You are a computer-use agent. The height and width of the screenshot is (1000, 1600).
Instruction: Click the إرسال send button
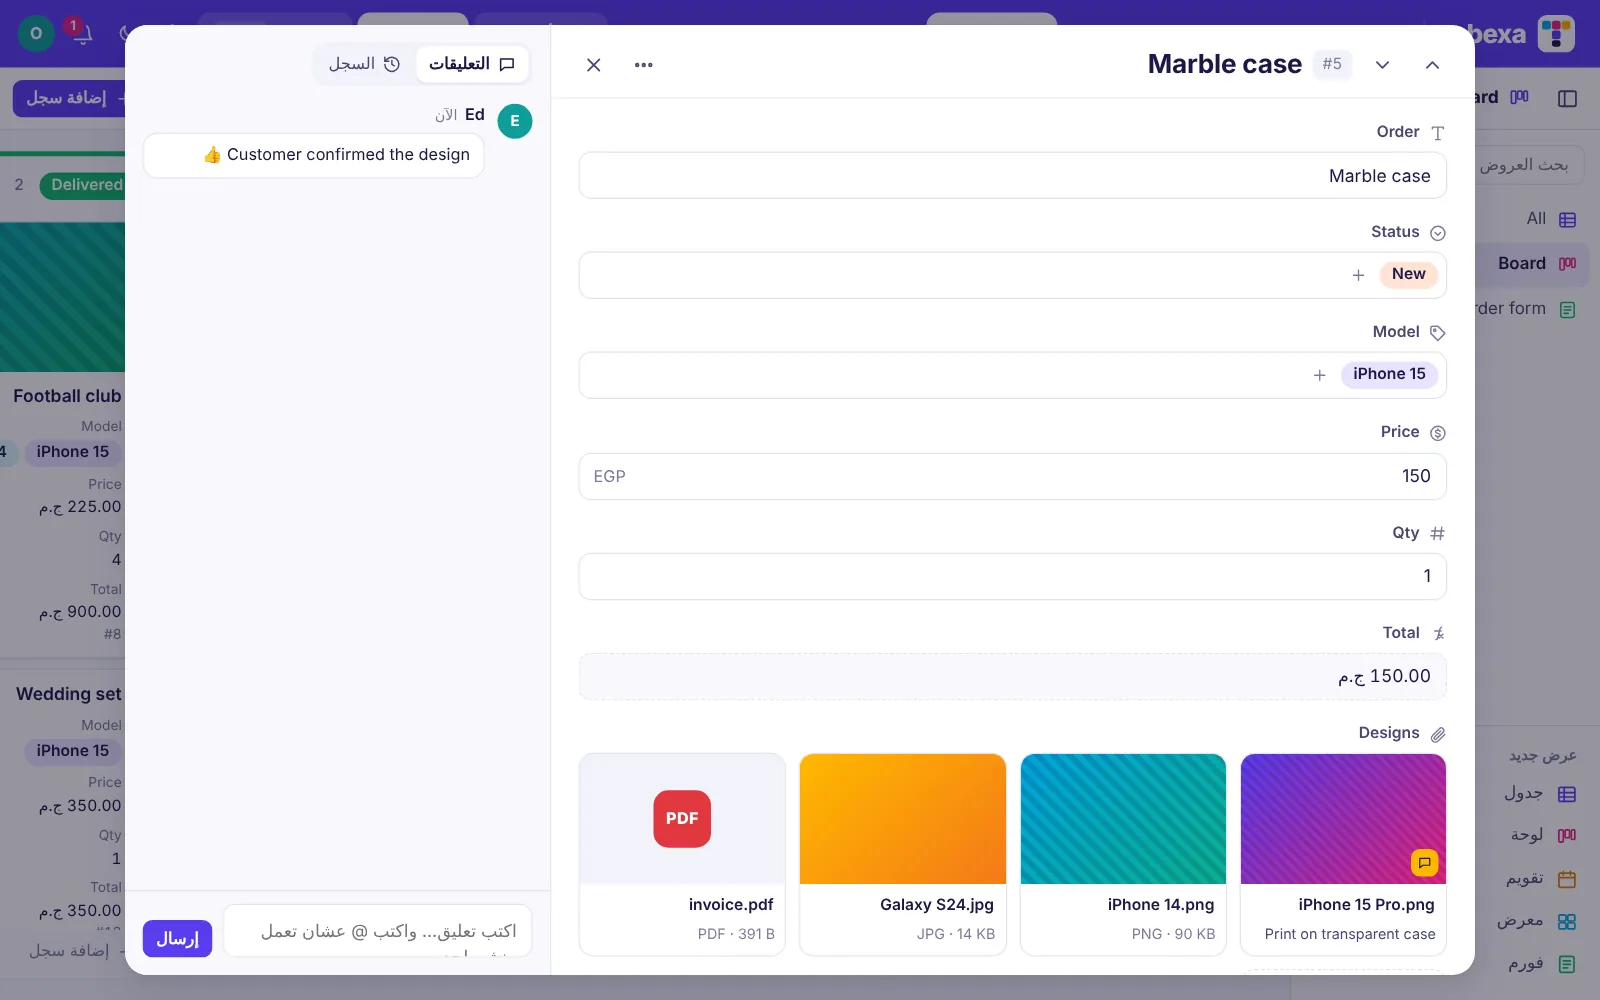click(177, 938)
